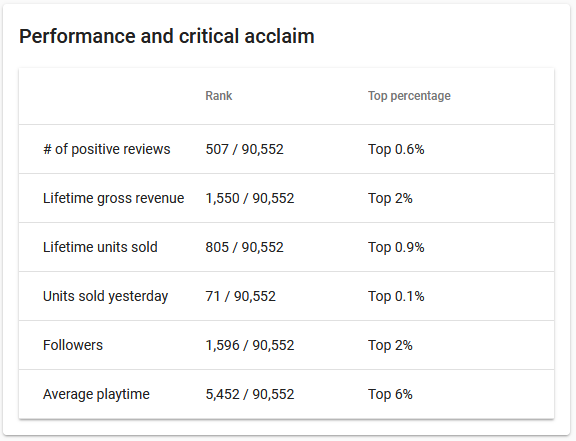Click the 1,596 / 90,552 rank value
The image size is (576, 441).
click(250, 345)
